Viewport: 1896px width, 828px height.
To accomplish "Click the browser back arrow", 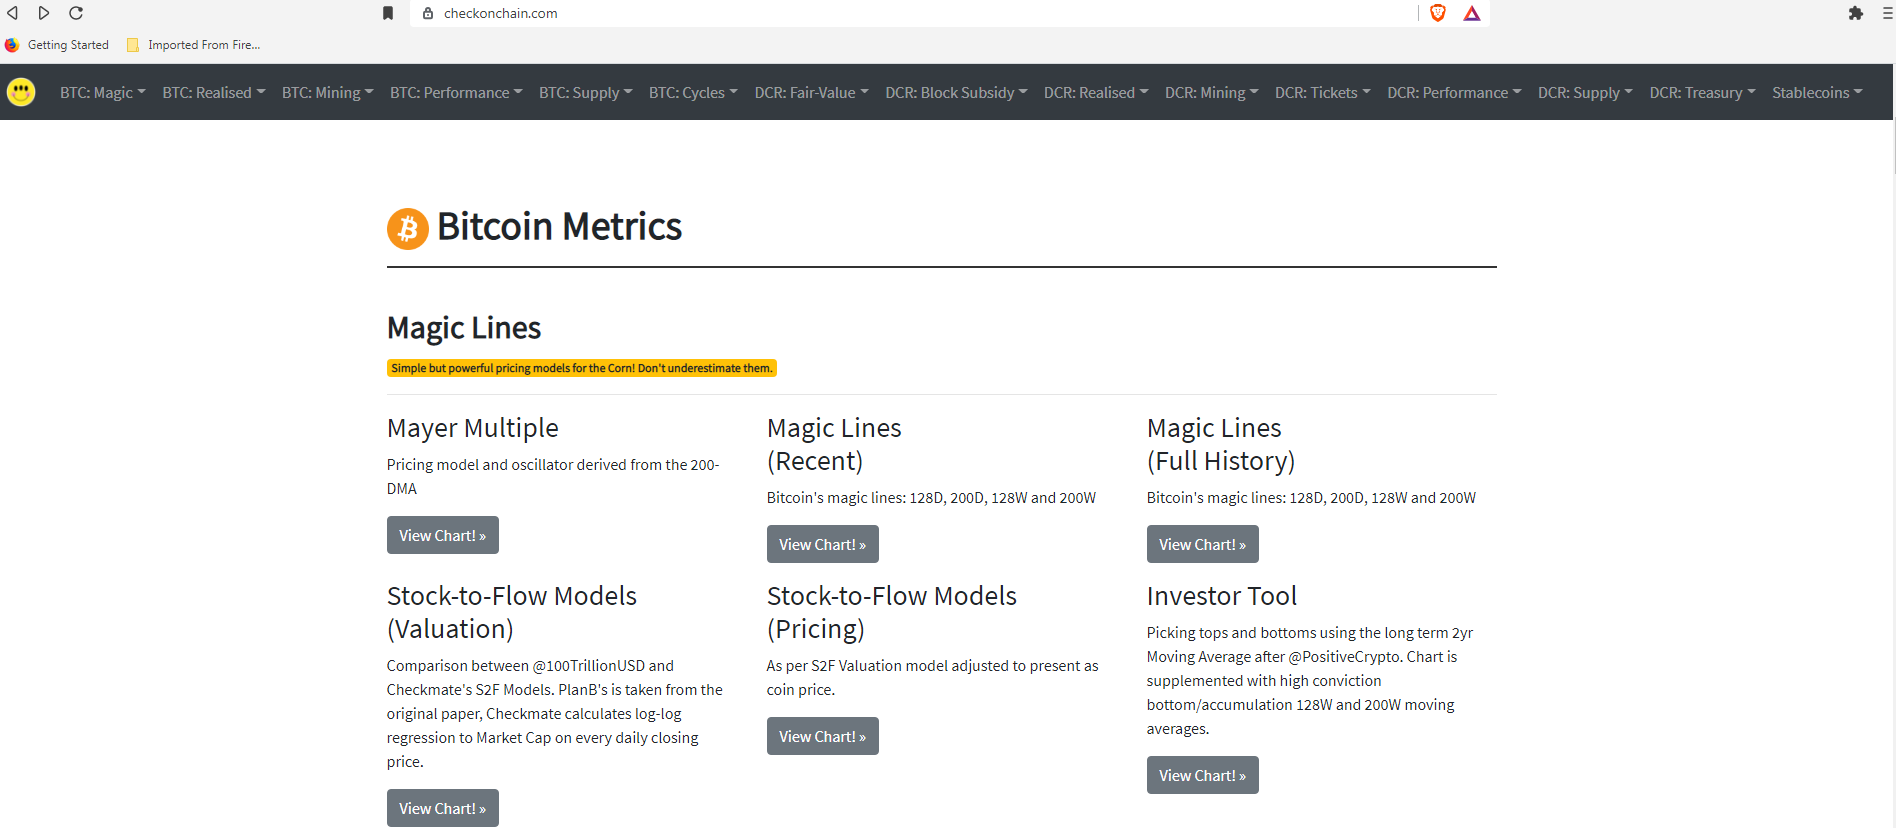I will click(13, 13).
